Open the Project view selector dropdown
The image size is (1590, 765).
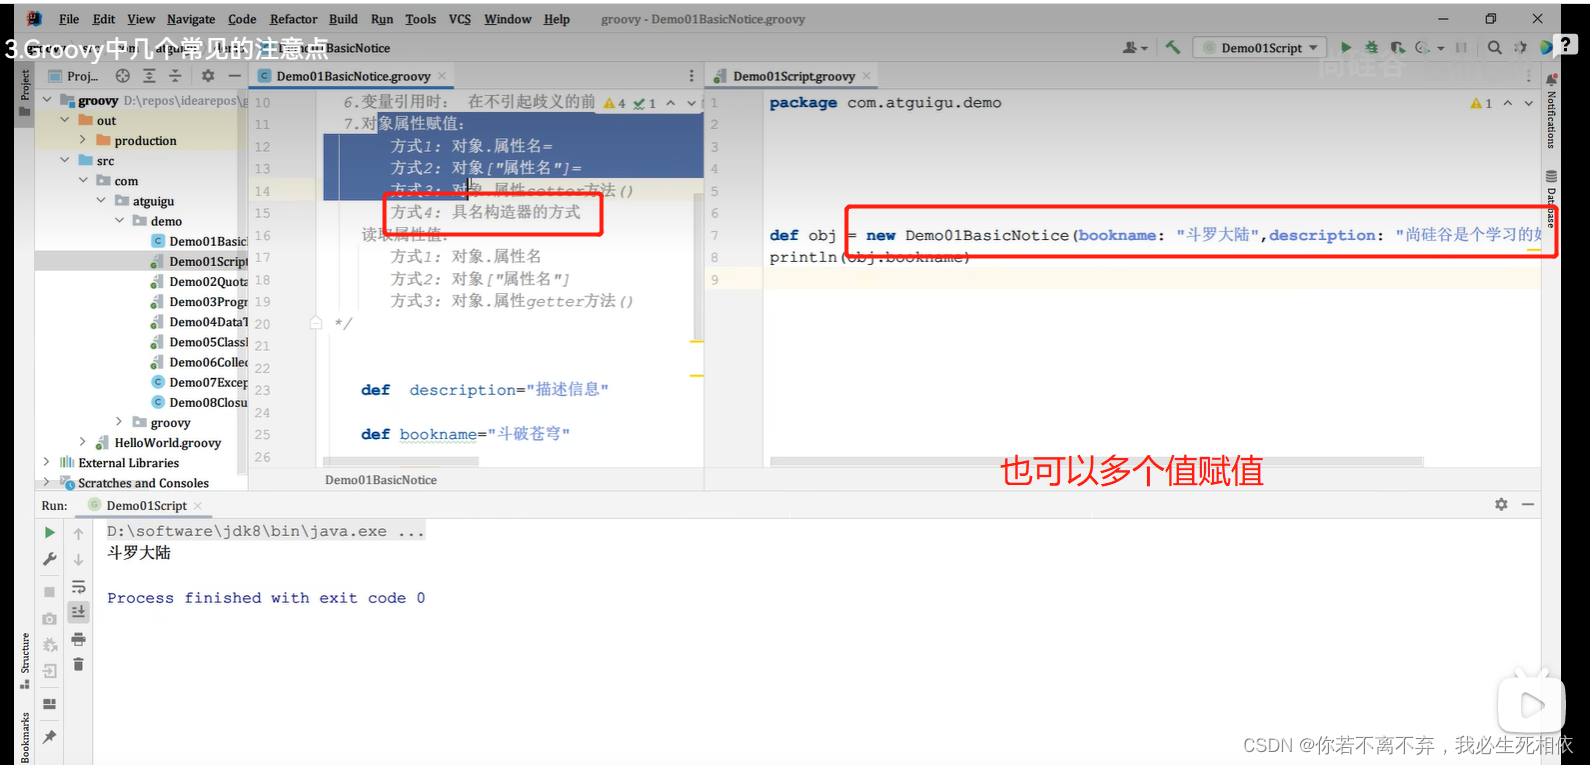tap(75, 76)
